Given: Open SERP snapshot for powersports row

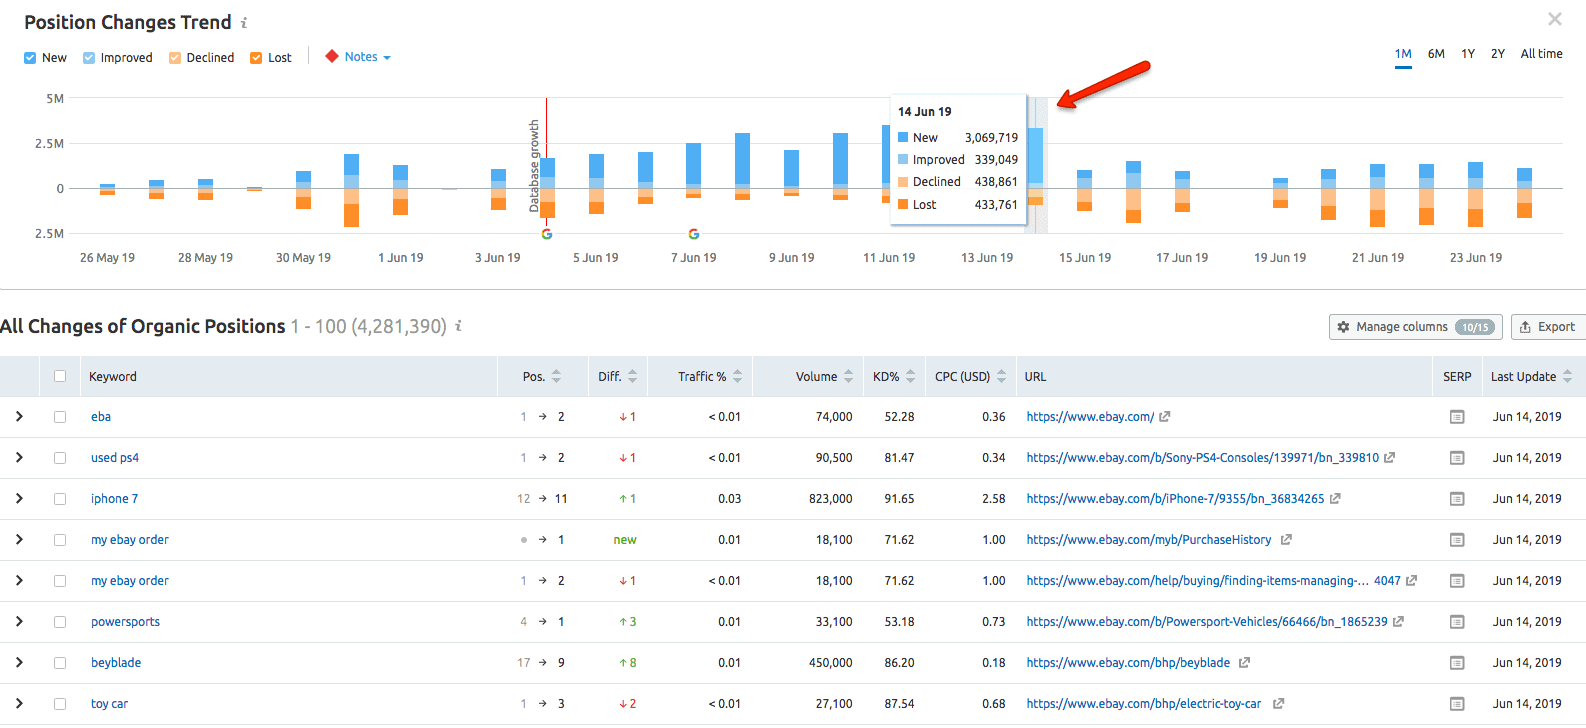Looking at the screenshot, I should tap(1457, 622).
